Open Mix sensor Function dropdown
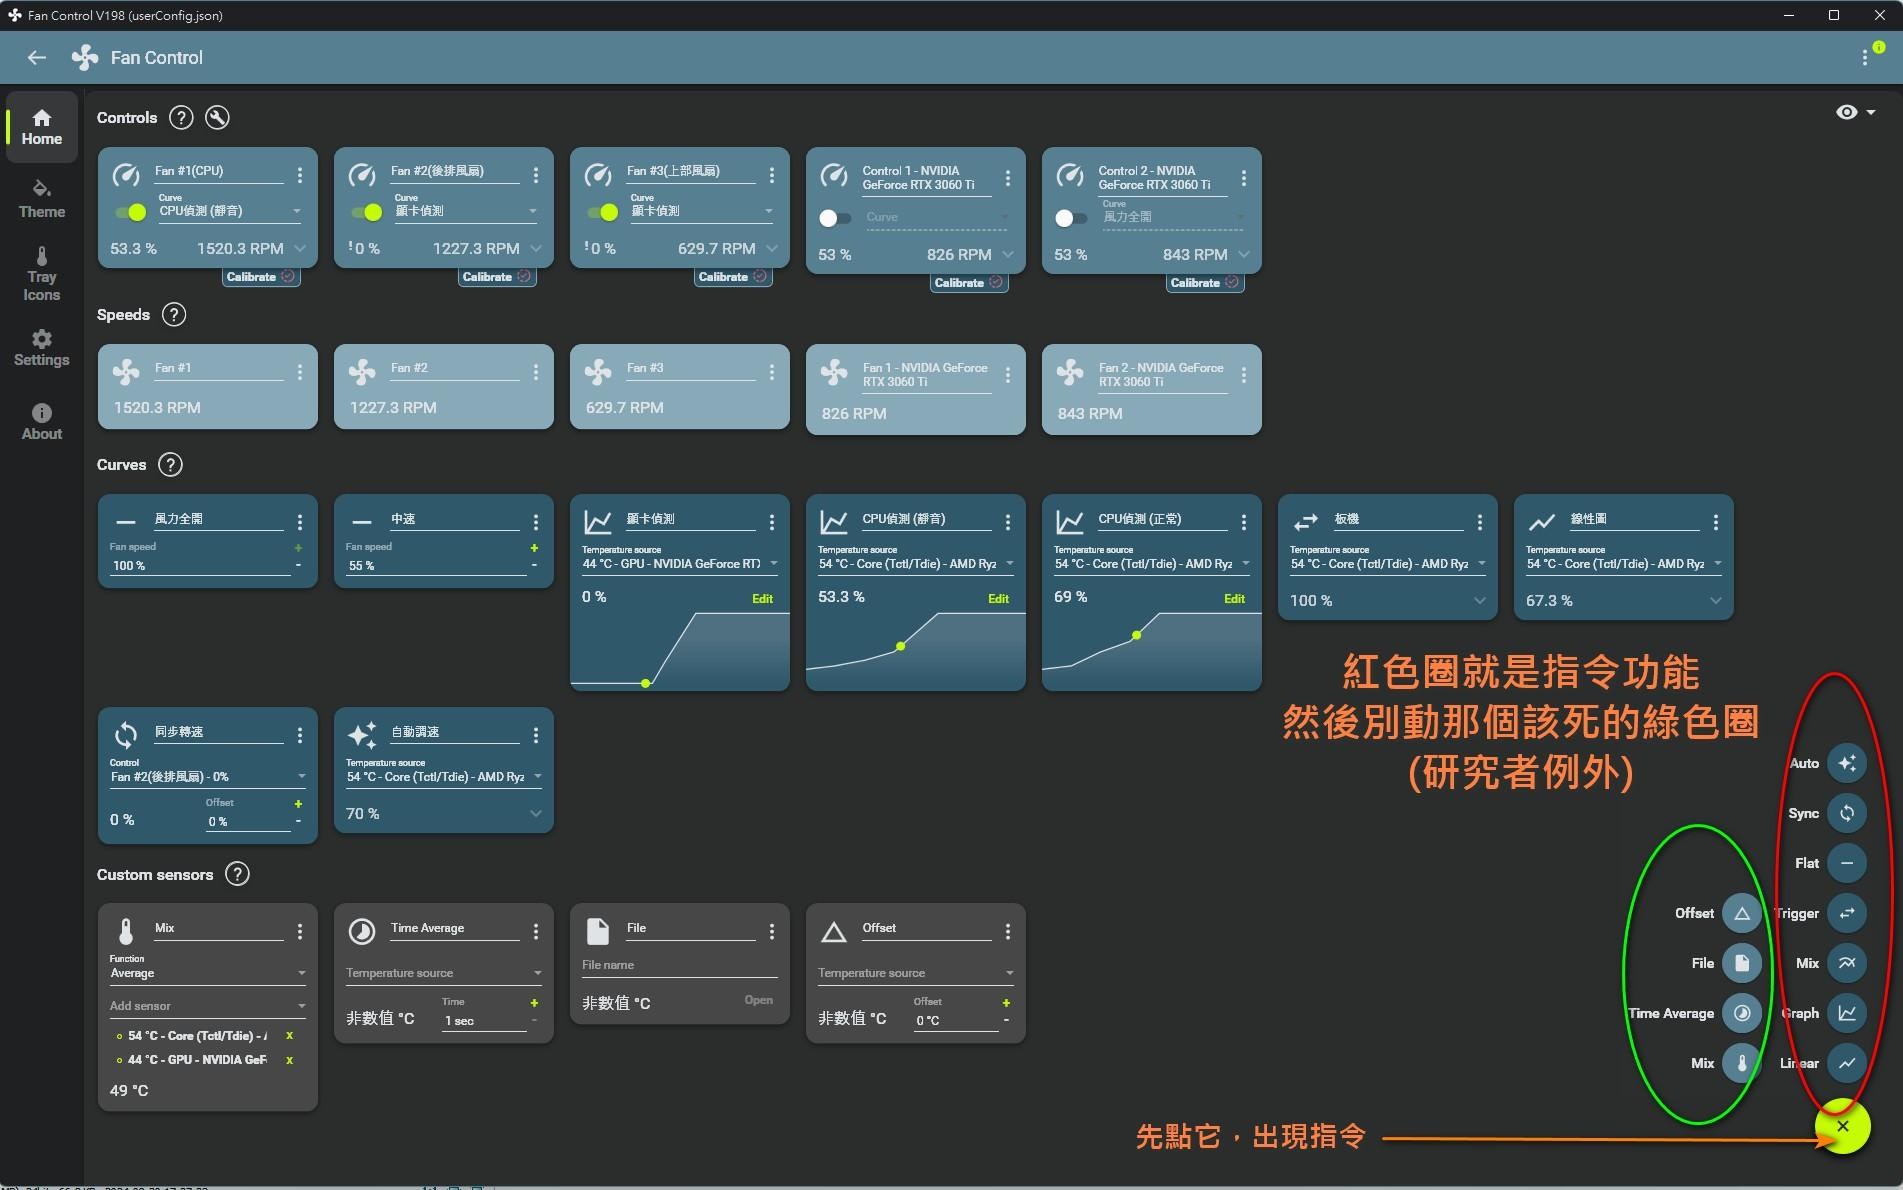 (x=208, y=973)
